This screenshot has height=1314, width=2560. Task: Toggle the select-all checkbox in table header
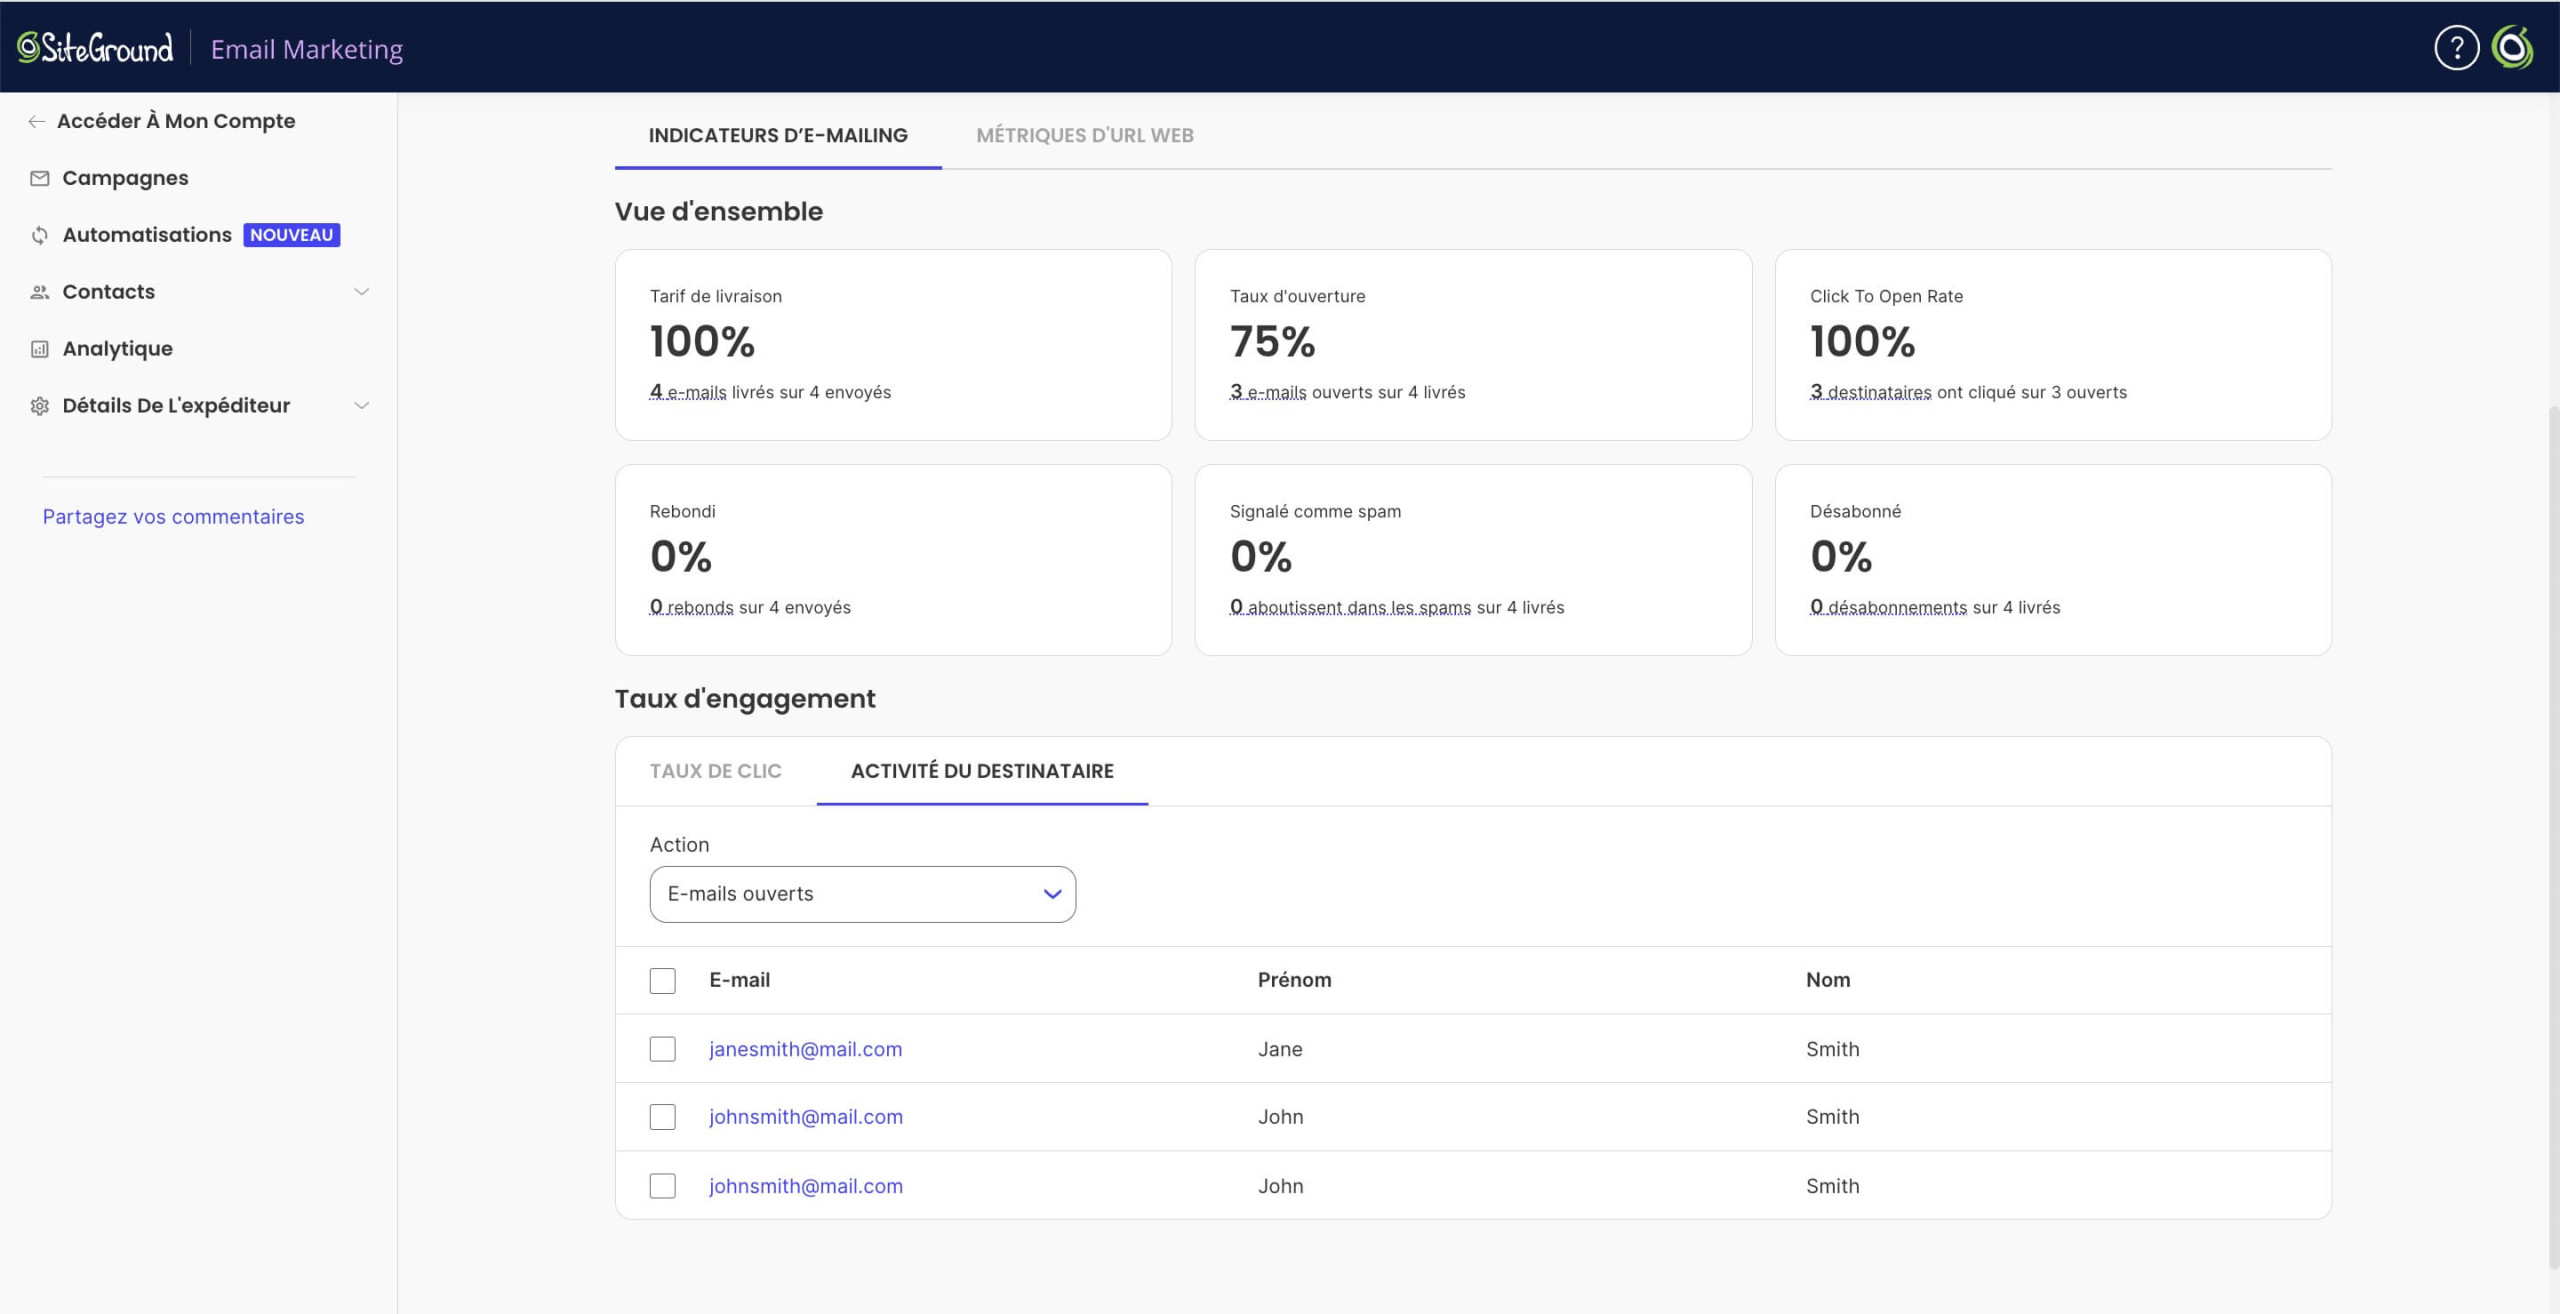662,980
